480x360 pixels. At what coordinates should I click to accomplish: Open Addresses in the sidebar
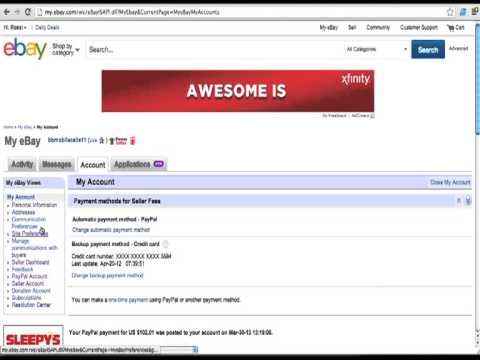point(23,212)
